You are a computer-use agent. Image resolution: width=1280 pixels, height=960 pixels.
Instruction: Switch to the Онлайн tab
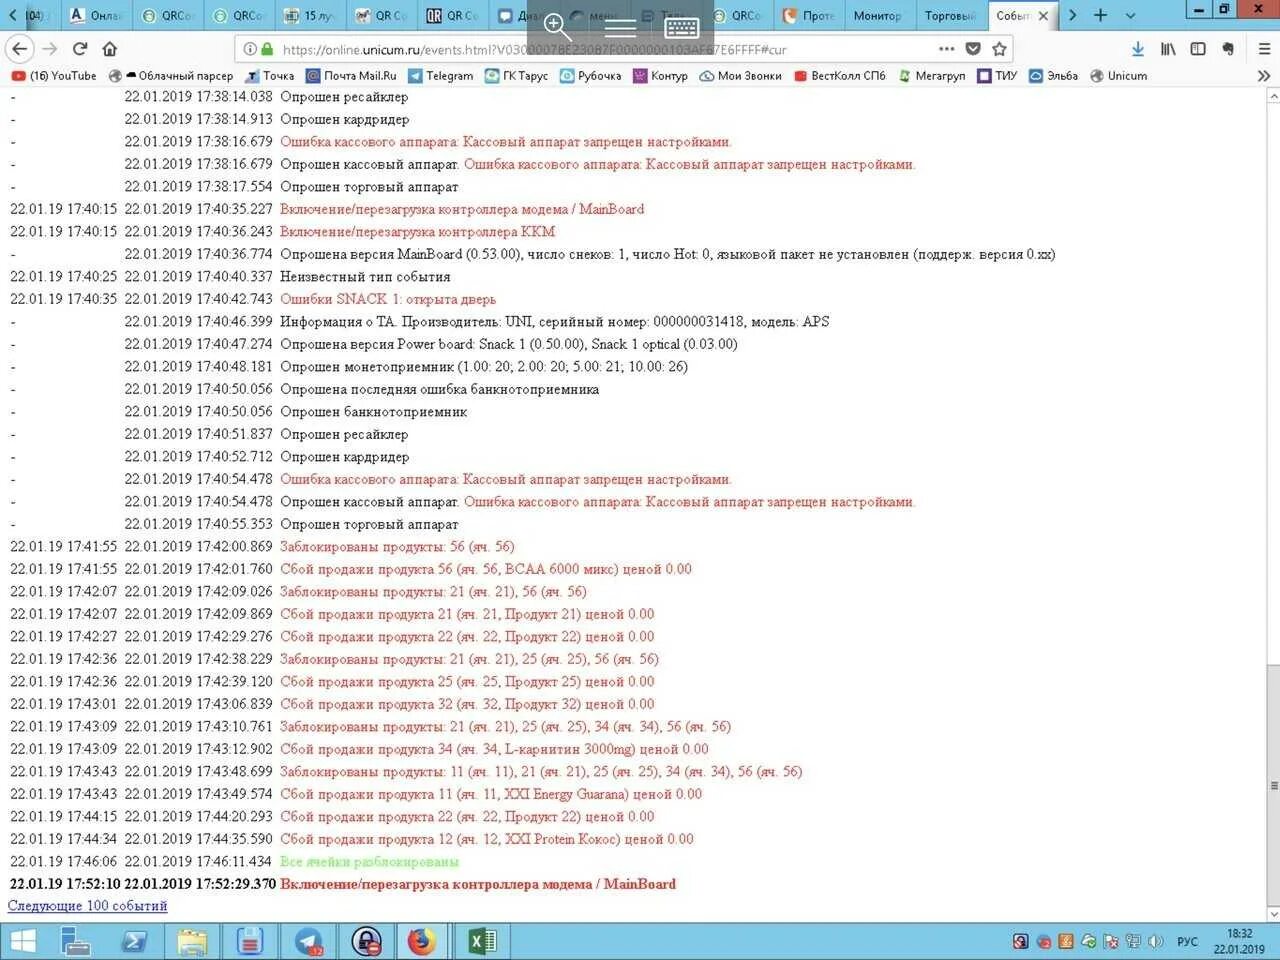point(97,15)
